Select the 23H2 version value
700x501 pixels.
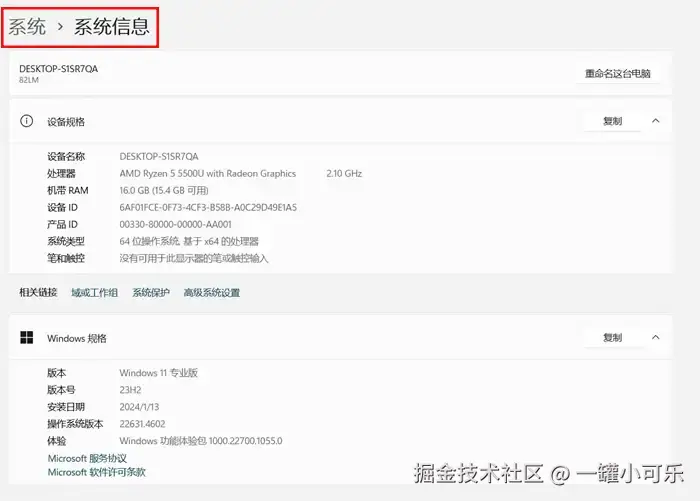click(x=130, y=390)
